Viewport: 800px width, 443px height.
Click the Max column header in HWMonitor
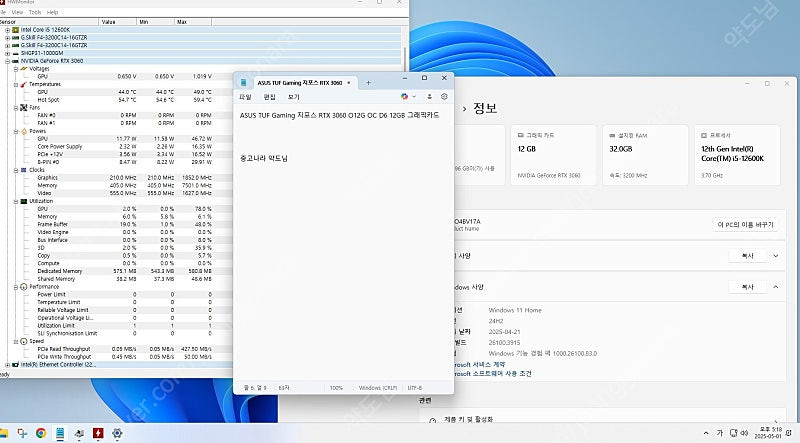coord(193,22)
